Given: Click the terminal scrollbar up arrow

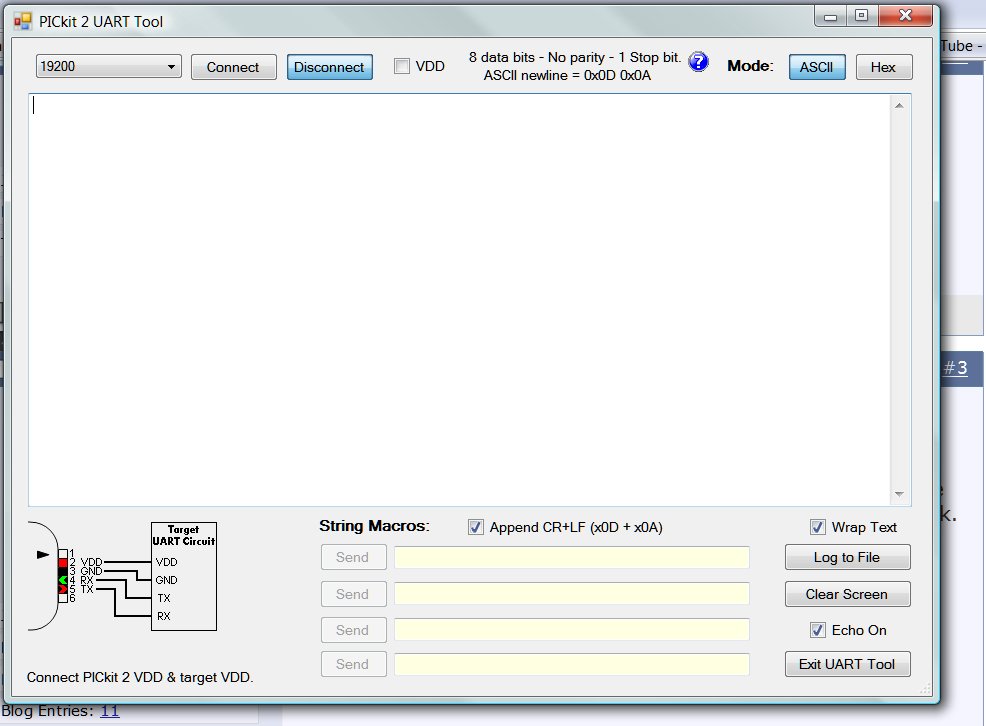Looking at the screenshot, I should pos(899,106).
